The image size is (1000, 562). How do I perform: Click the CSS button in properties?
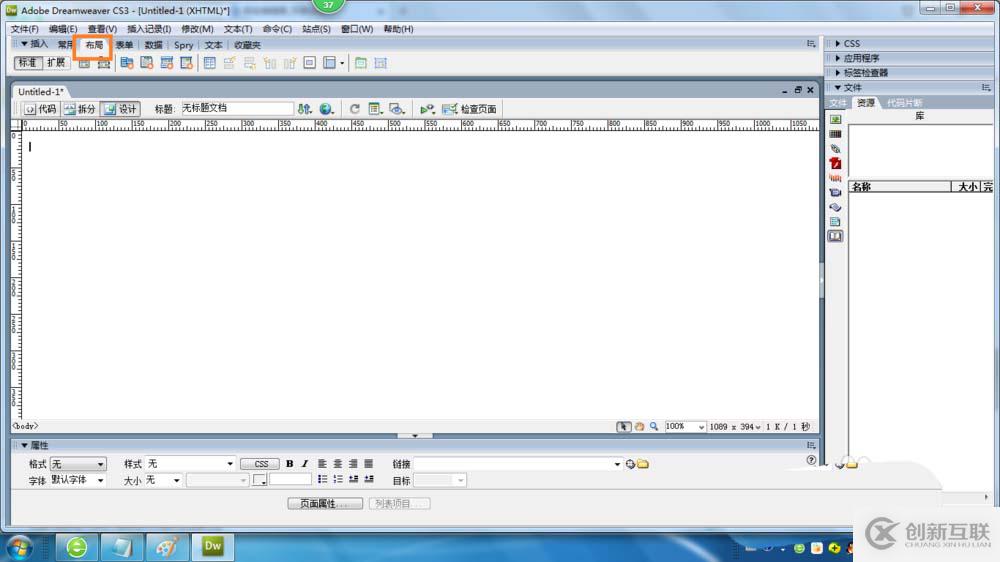(x=260, y=464)
